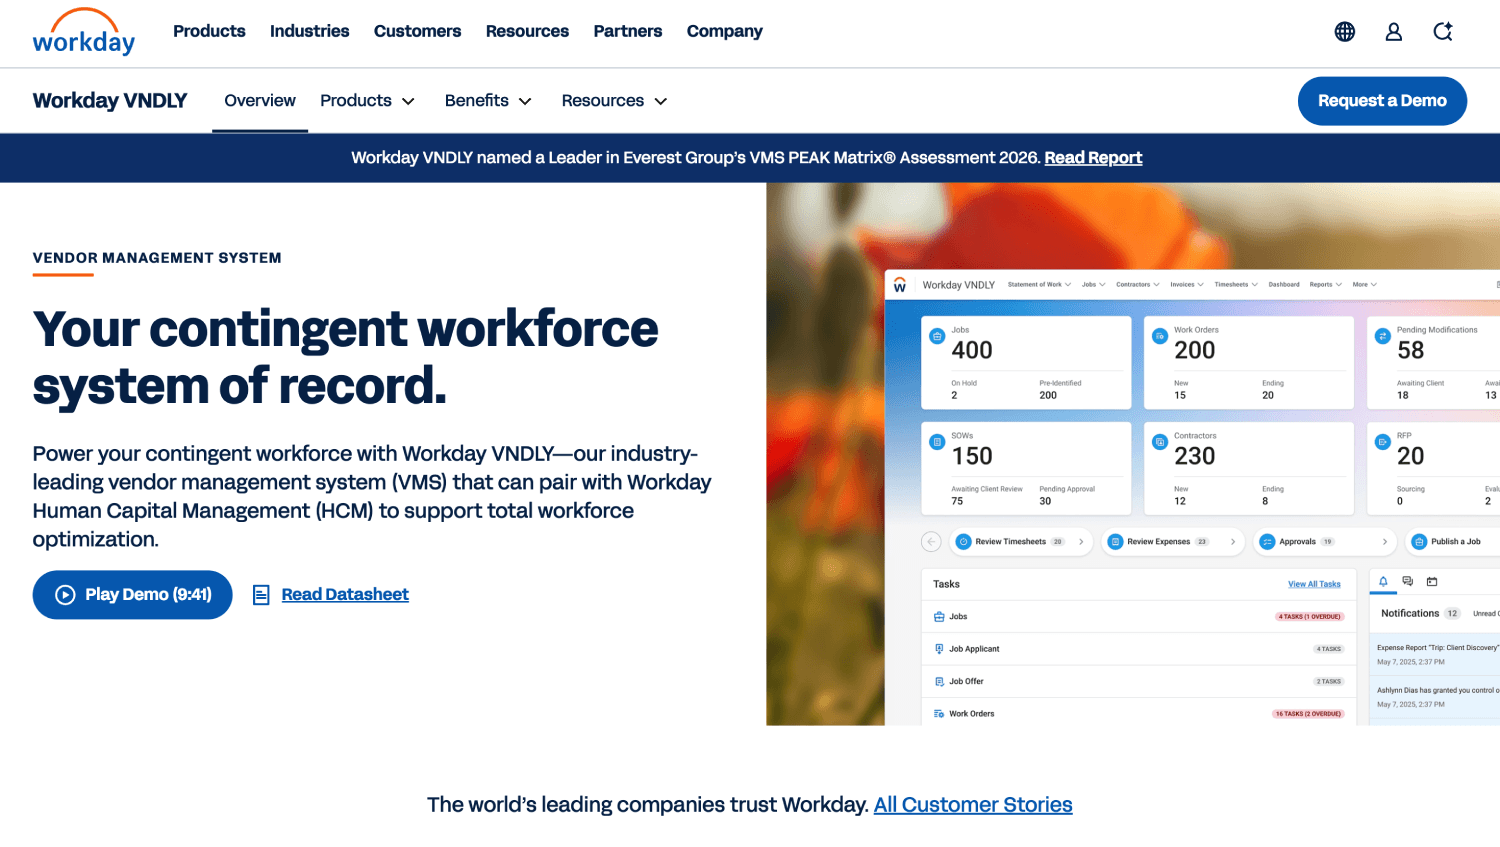Click the search sparkle icon in header
This screenshot has width=1500, height=847.
tap(1443, 32)
